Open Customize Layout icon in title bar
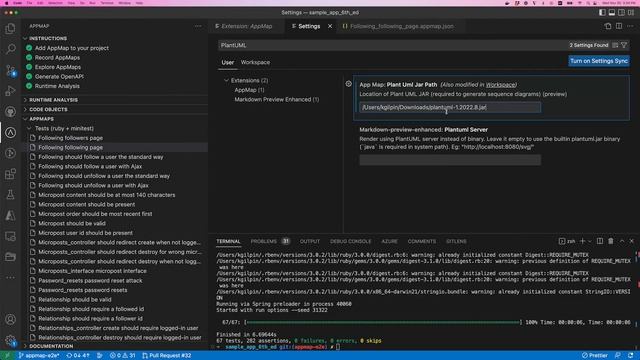The height and width of the screenshot is (360, 640). pyautogui.click(x=631, y=13)
